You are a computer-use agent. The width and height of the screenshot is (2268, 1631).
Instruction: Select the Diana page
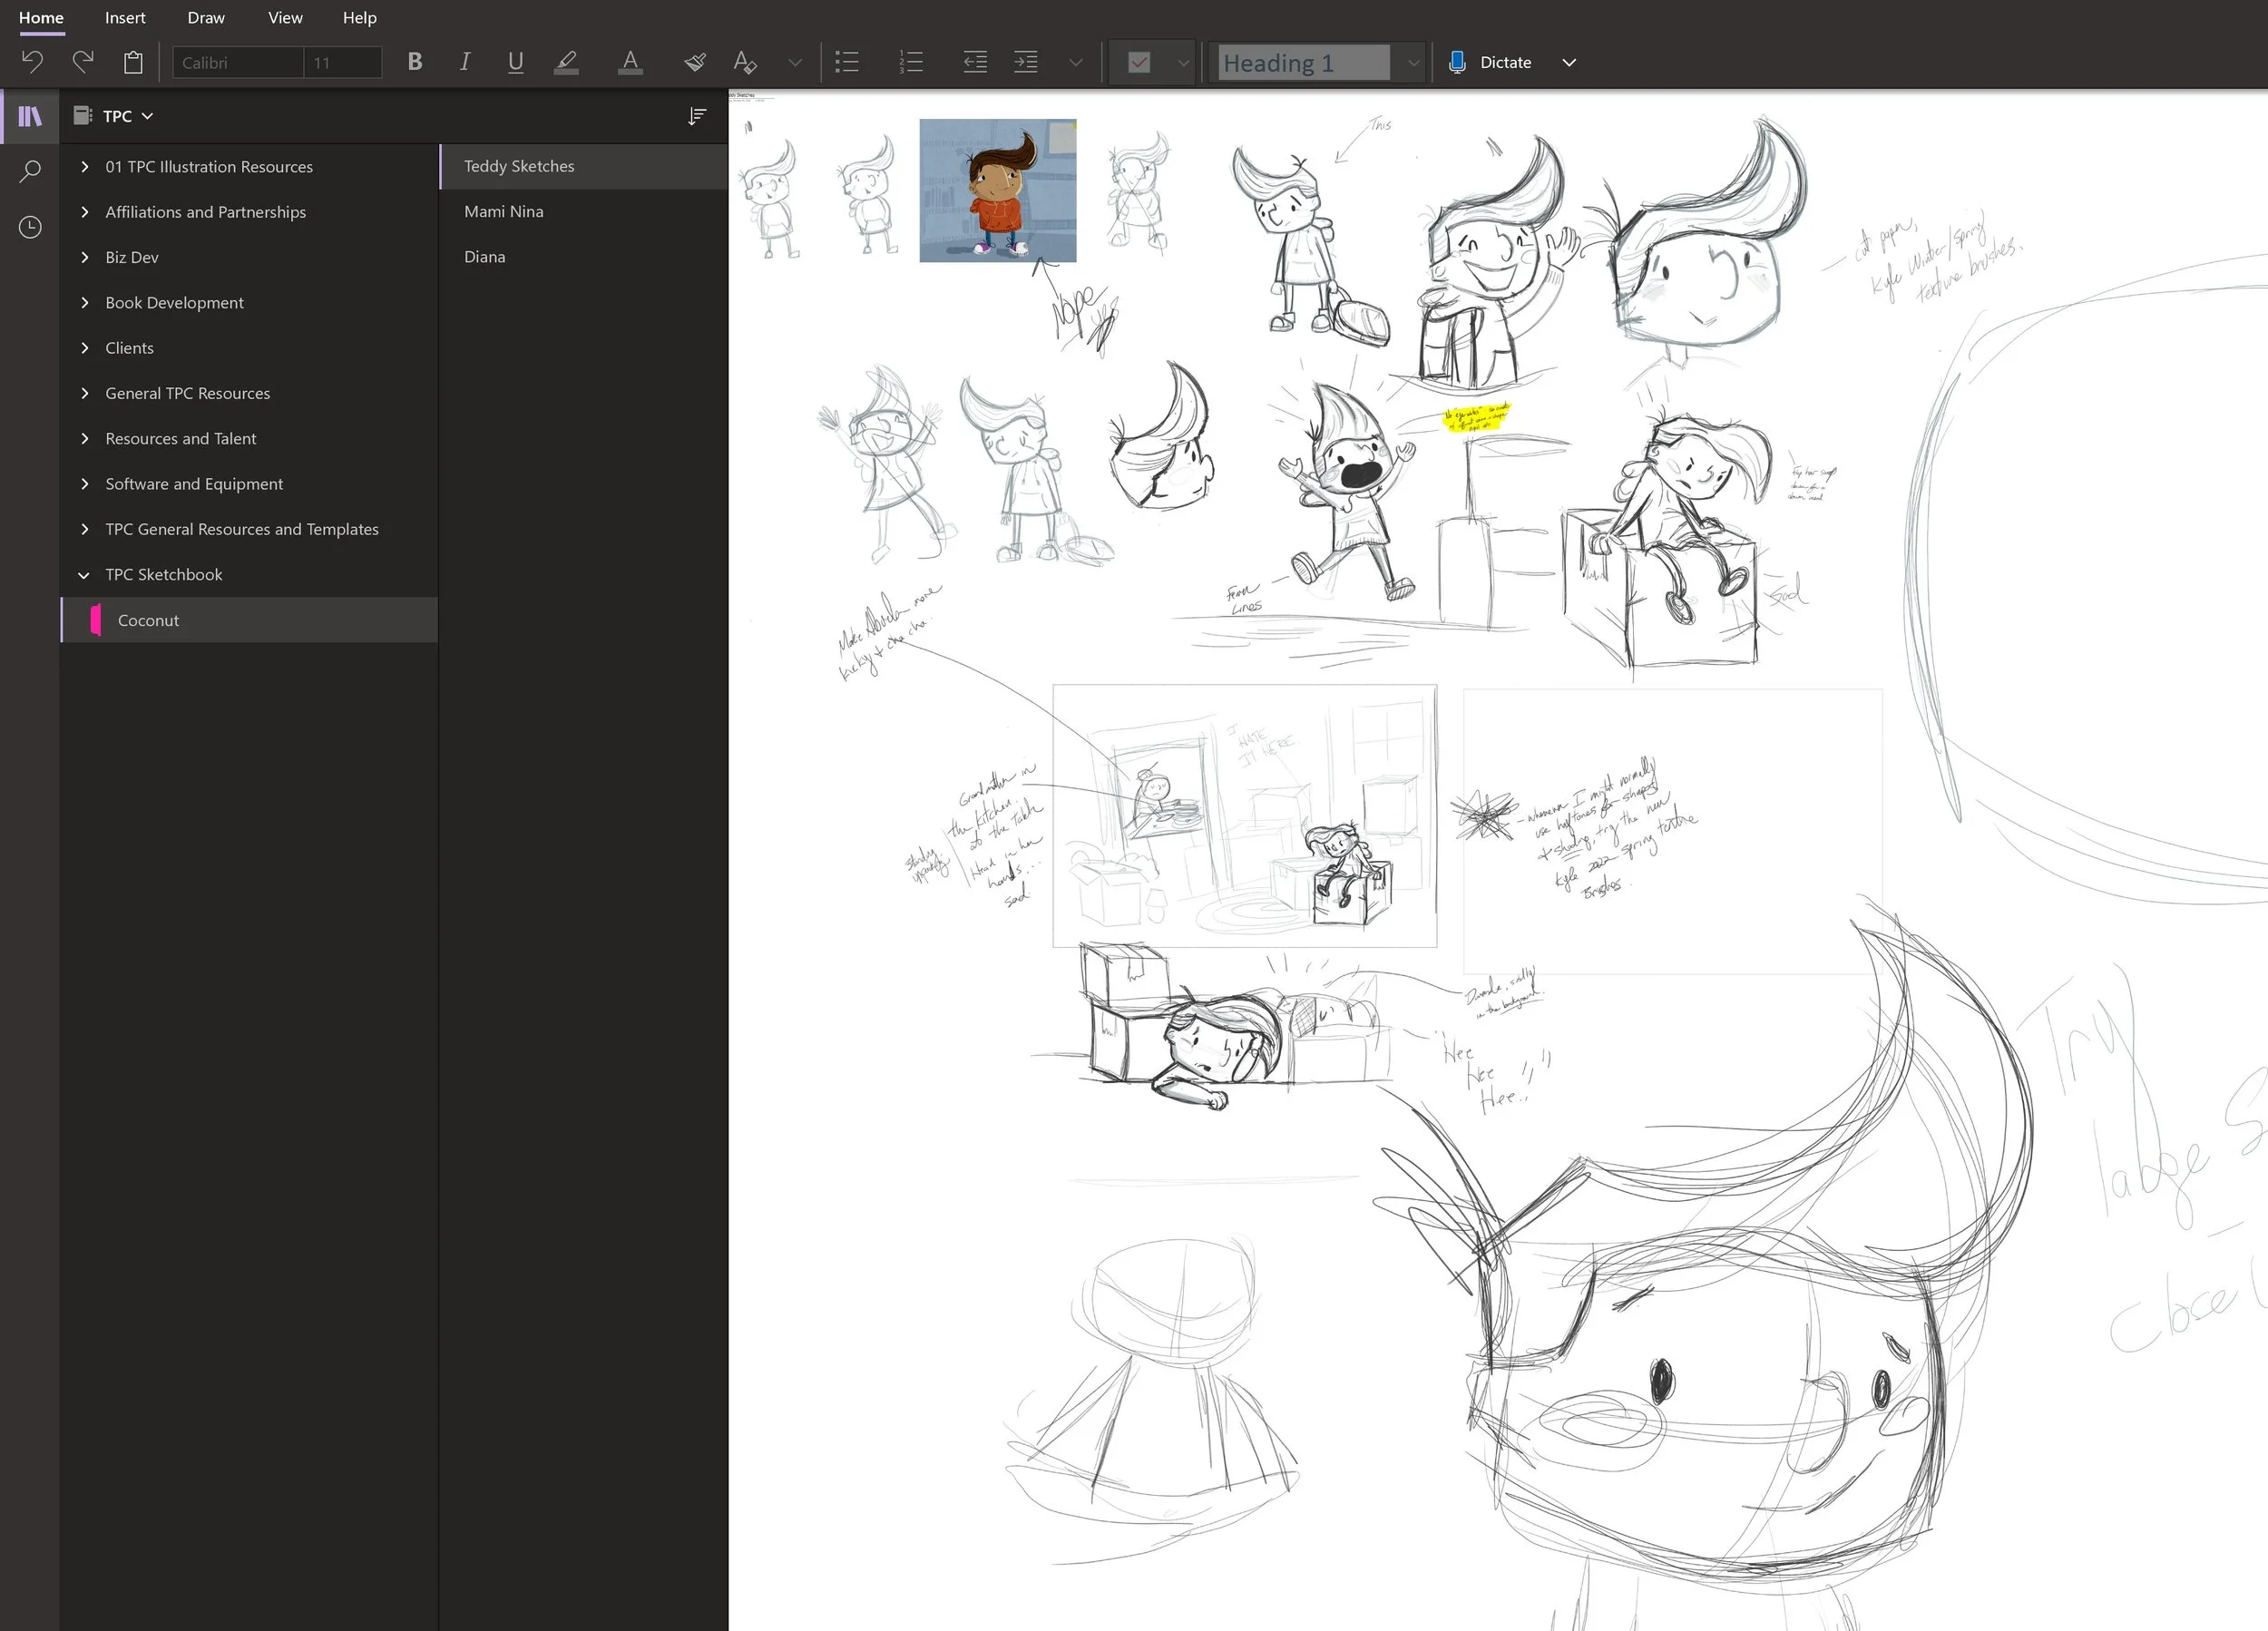coord(485,257)
